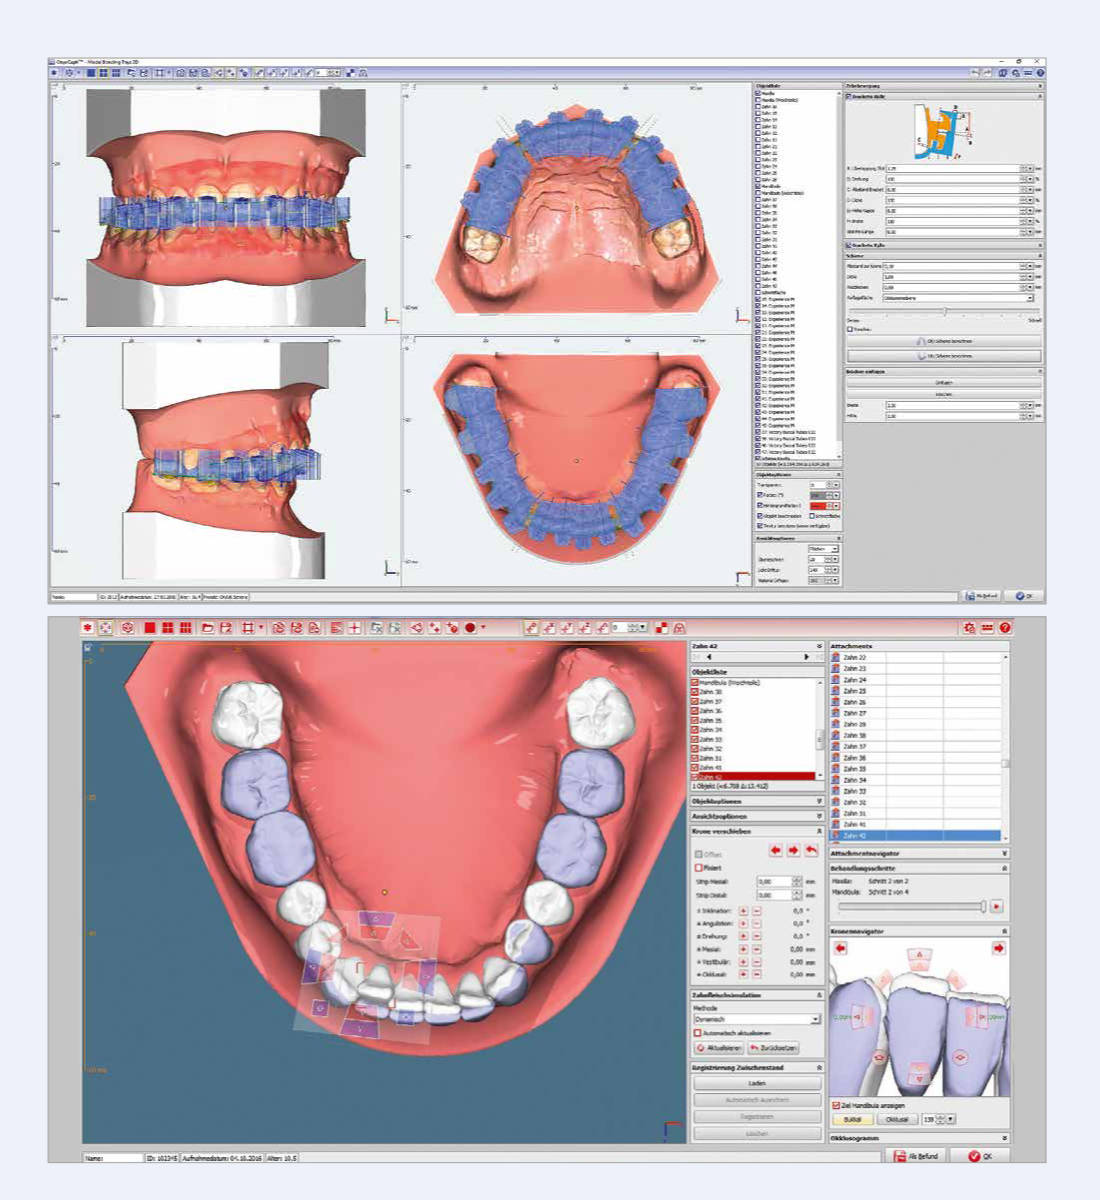The height and width of the screenshot is (1200, 1100).
Task: Open the Methode dropdown showing Dynamisch
Action: click(x=815, y=1019)
